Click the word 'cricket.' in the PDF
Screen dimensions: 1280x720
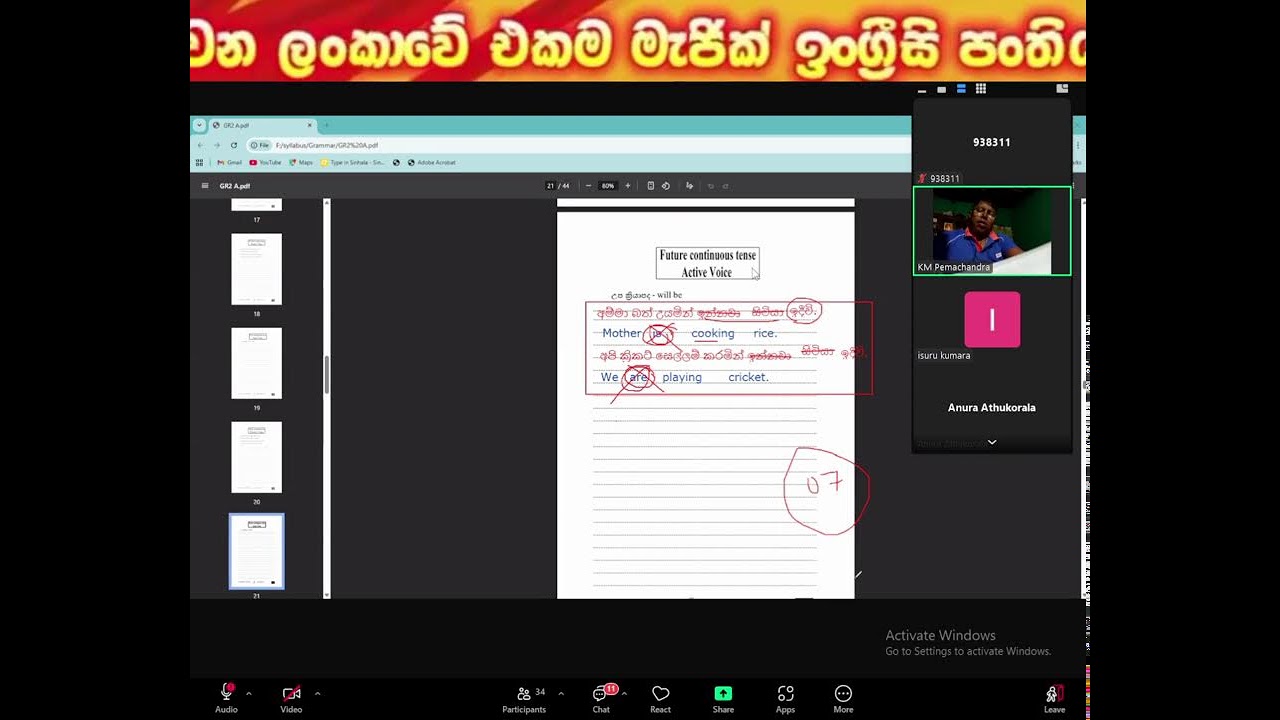pos(748,378)
